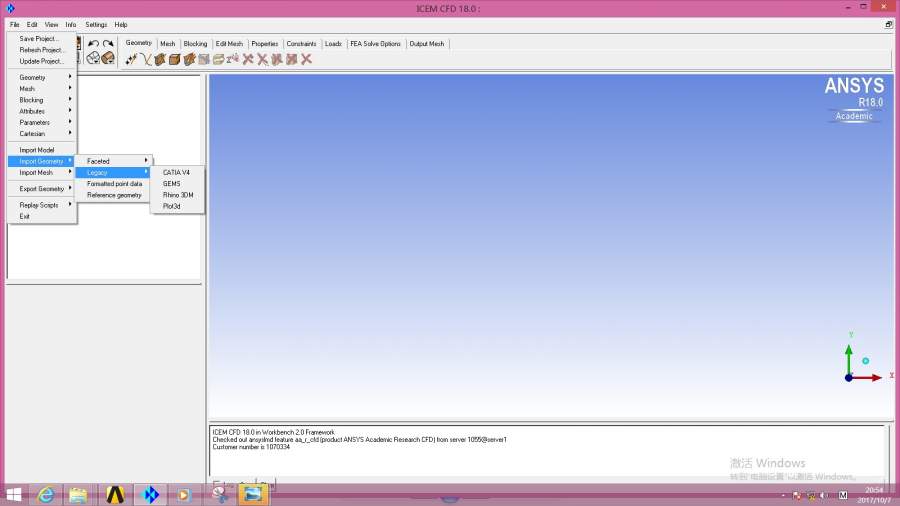Click the ICEM CFD taskbar icon

[150, 495]
